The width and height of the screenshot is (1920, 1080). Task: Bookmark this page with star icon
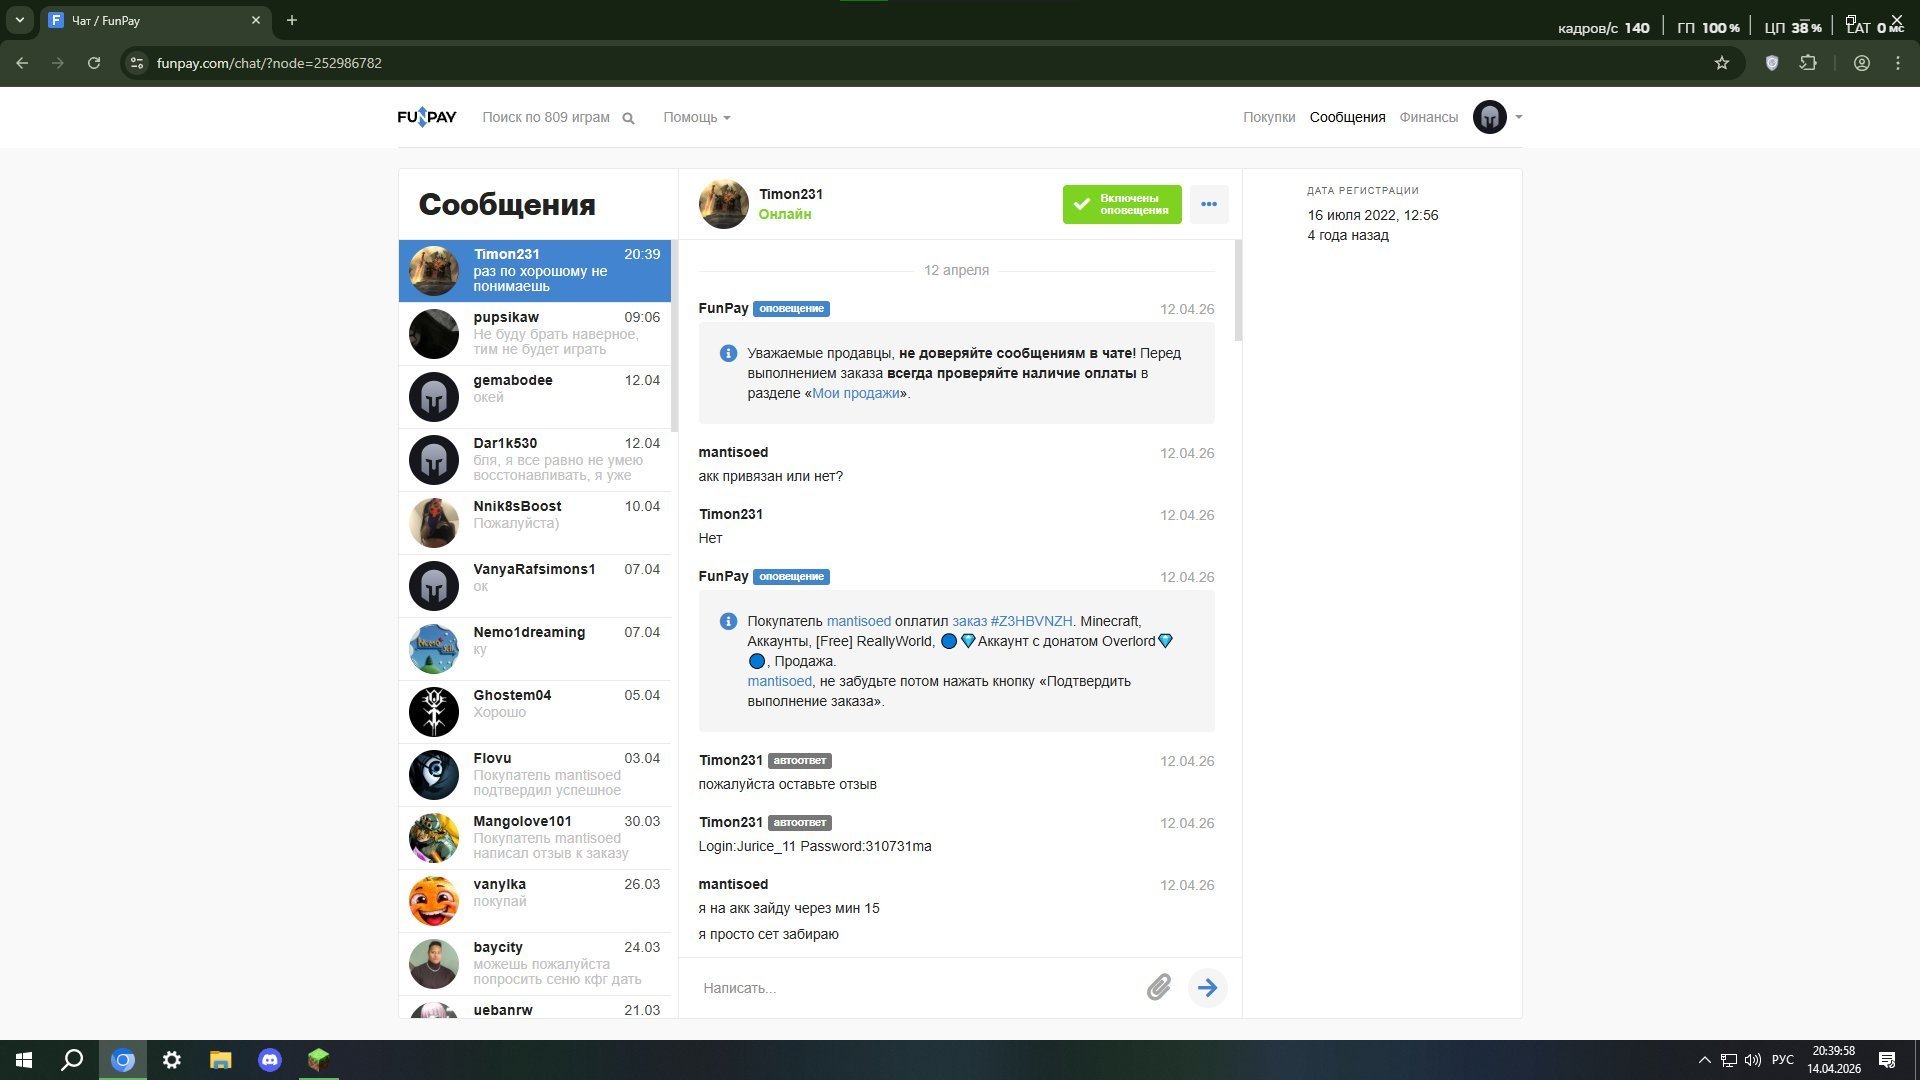(1721, 63)
